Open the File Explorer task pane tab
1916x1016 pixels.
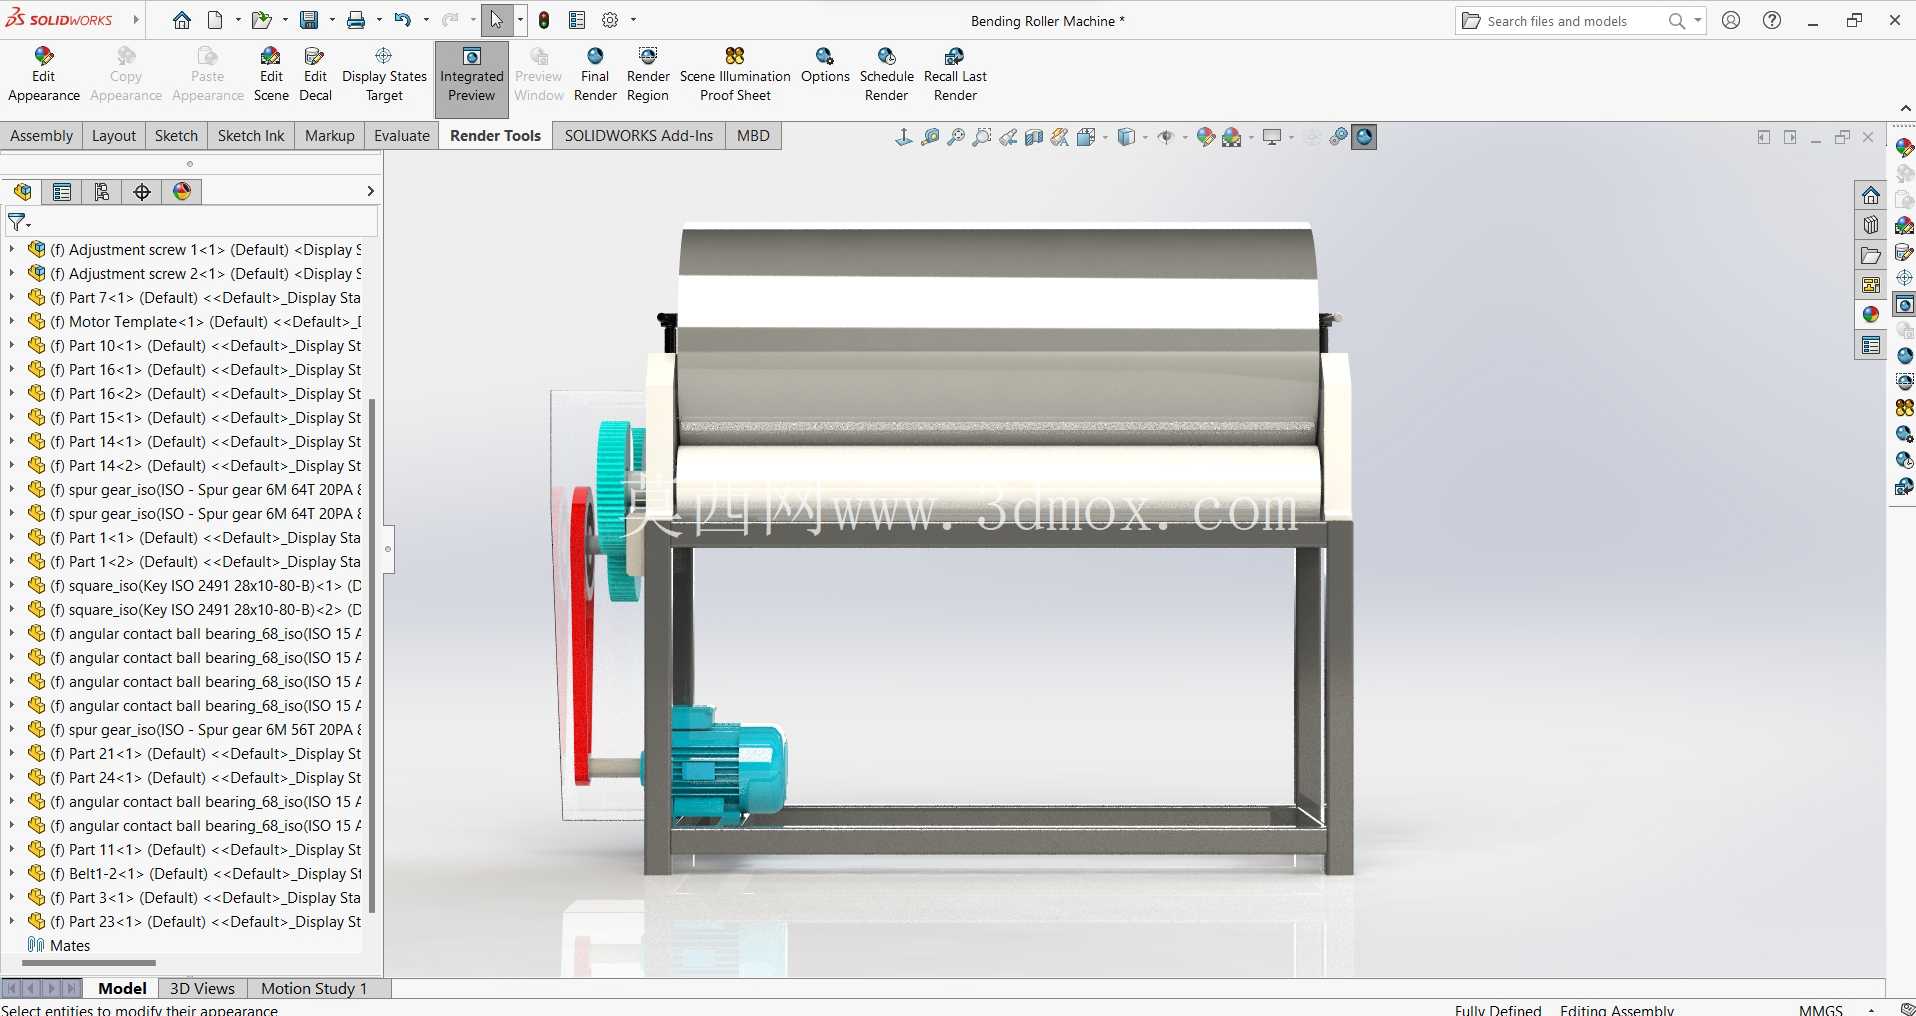1871,255
